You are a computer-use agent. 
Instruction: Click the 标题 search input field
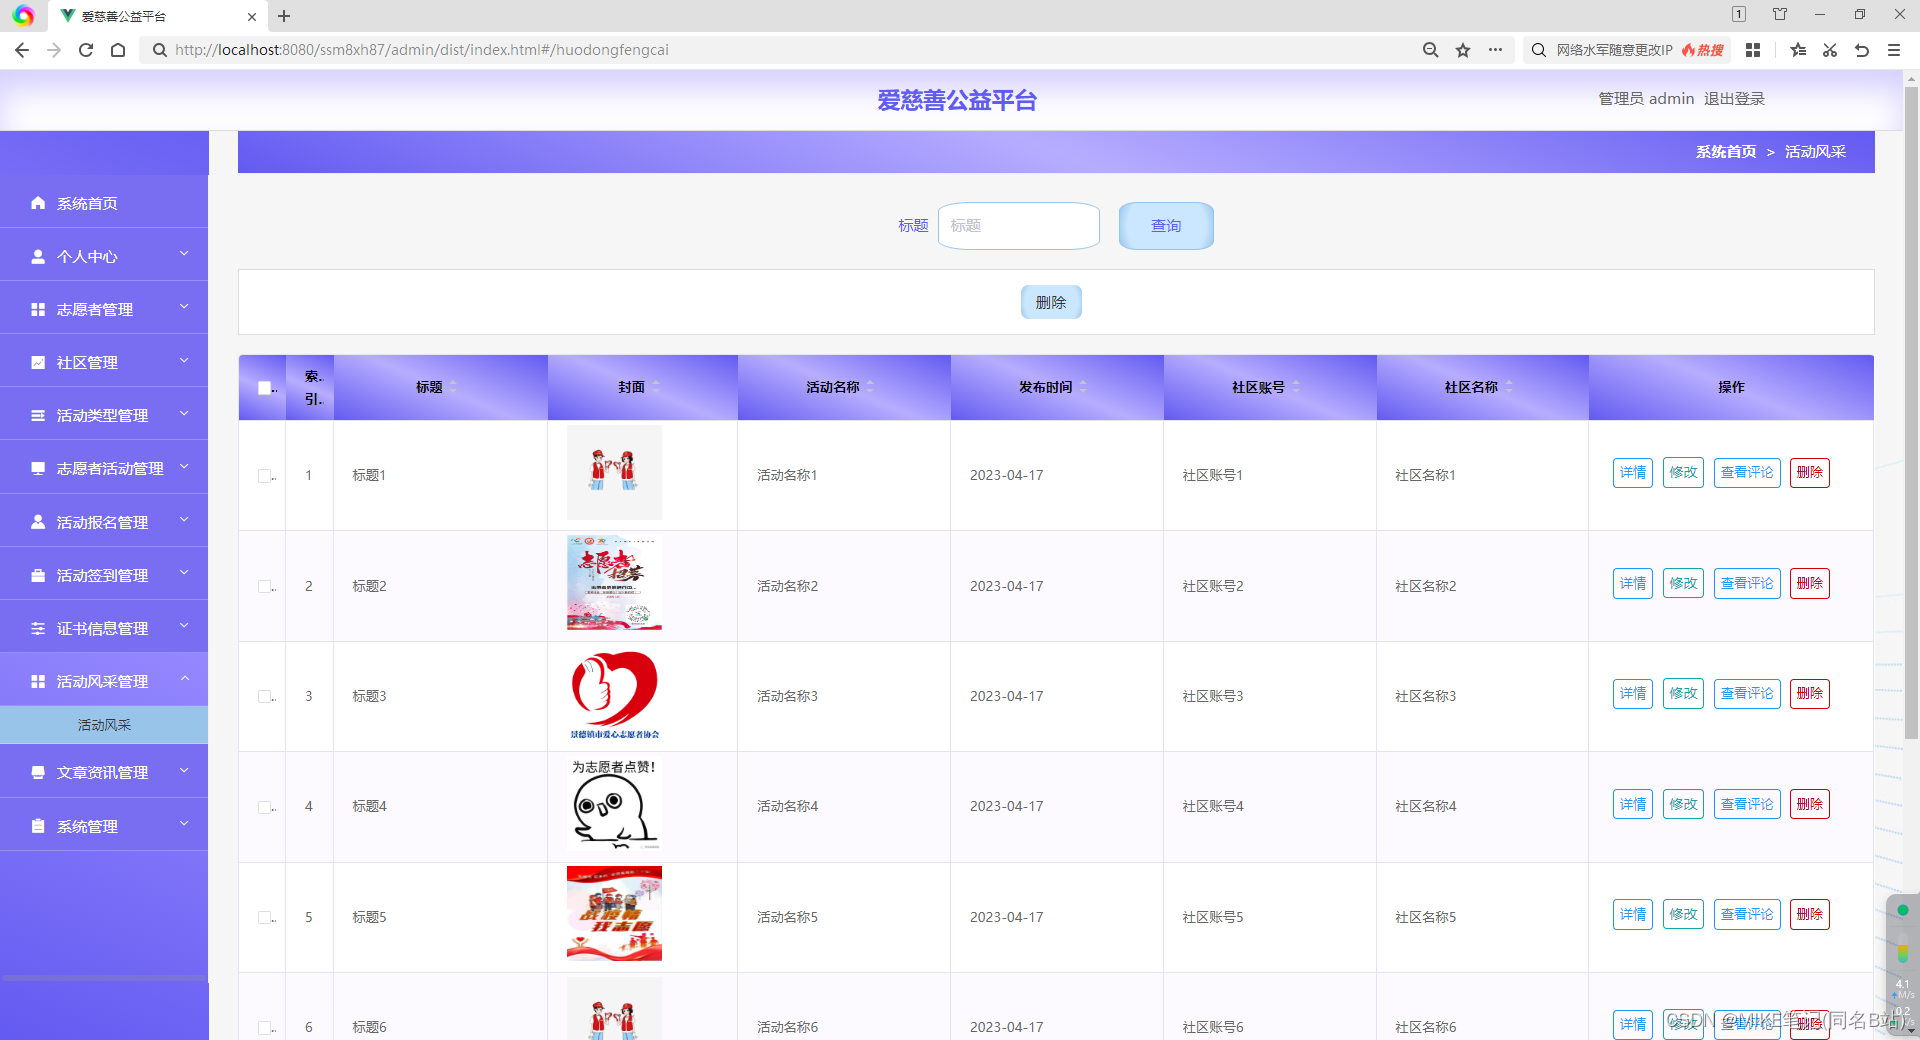tap(1019, 226)
